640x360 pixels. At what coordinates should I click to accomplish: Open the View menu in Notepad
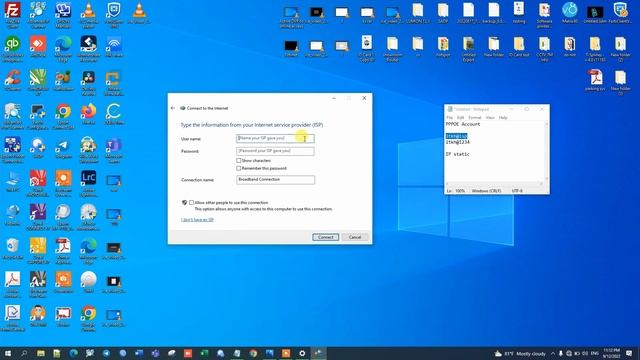(x=490, y=118)
